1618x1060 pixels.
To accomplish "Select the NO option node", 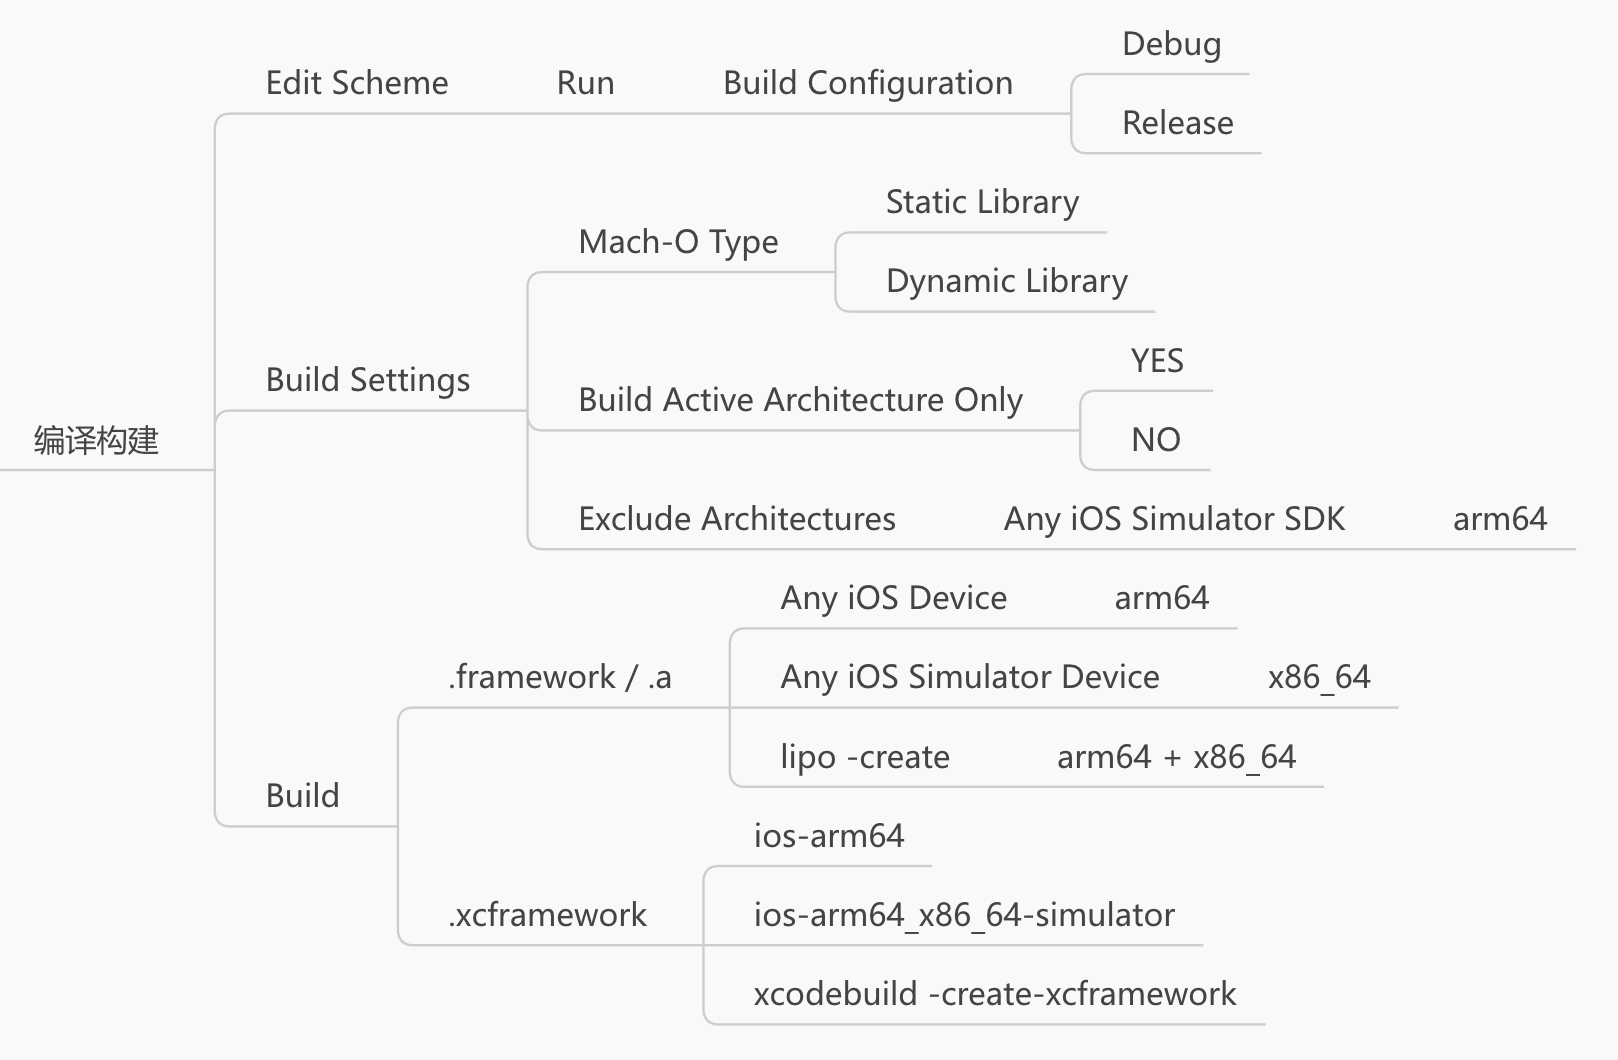I will 1155,440.
